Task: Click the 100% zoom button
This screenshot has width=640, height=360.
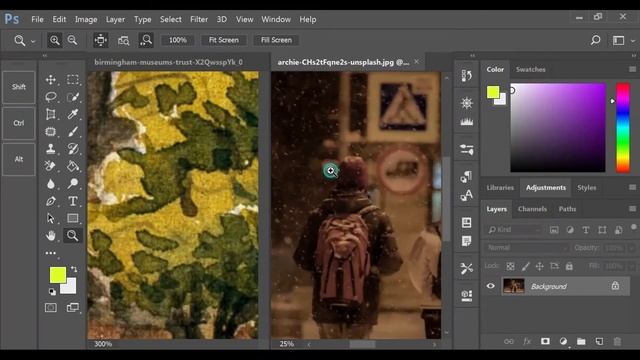Action: pyautogui.click(x=178, y=40)
